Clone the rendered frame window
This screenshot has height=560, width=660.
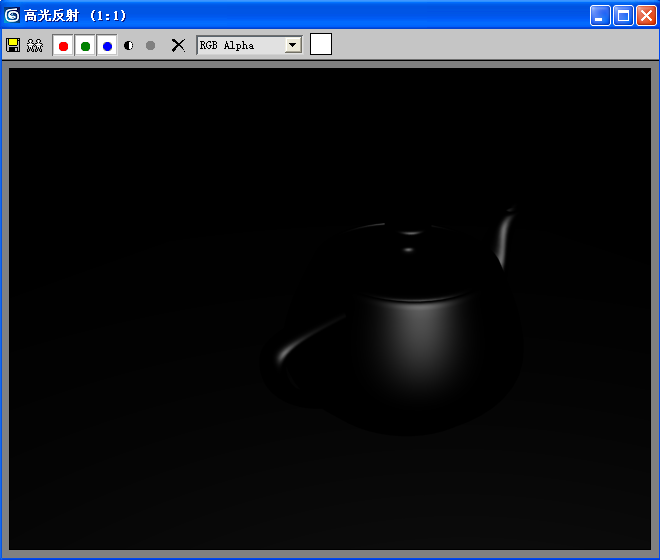35,45
